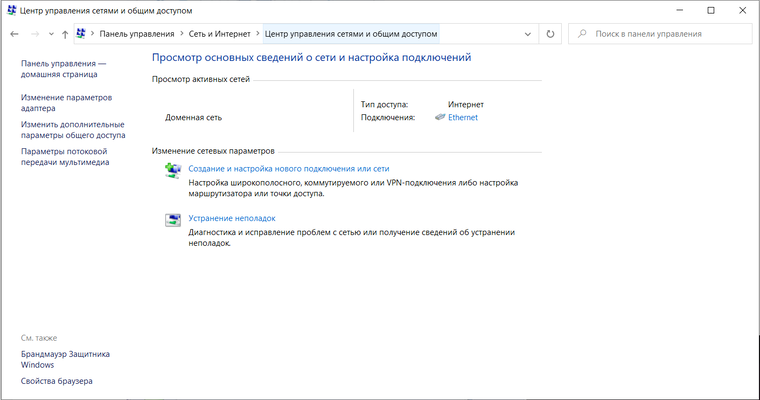
Task: Click the Ethernet connection icon
Action: 440,118
